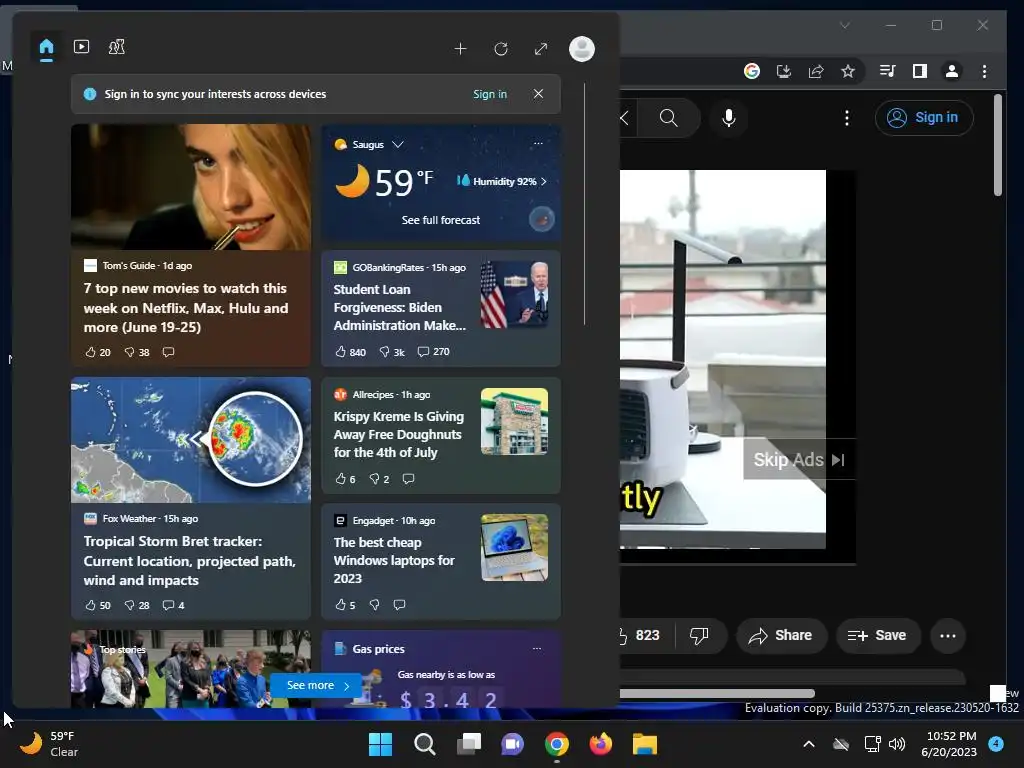
Task: Click the Tropical Storm map thumbnail
Action: (191, 440)
